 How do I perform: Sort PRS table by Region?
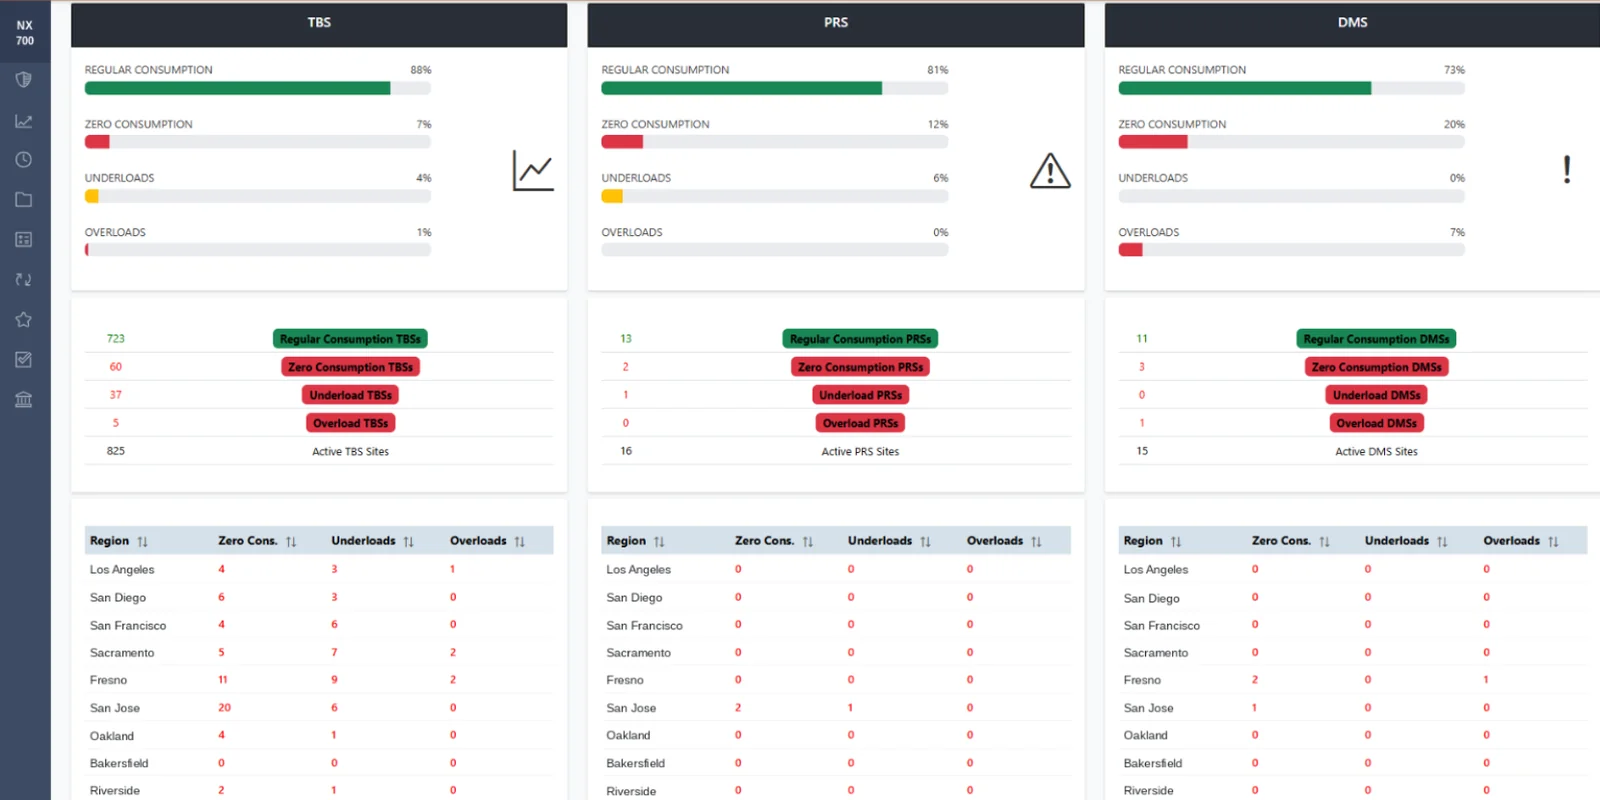point(659,542)
